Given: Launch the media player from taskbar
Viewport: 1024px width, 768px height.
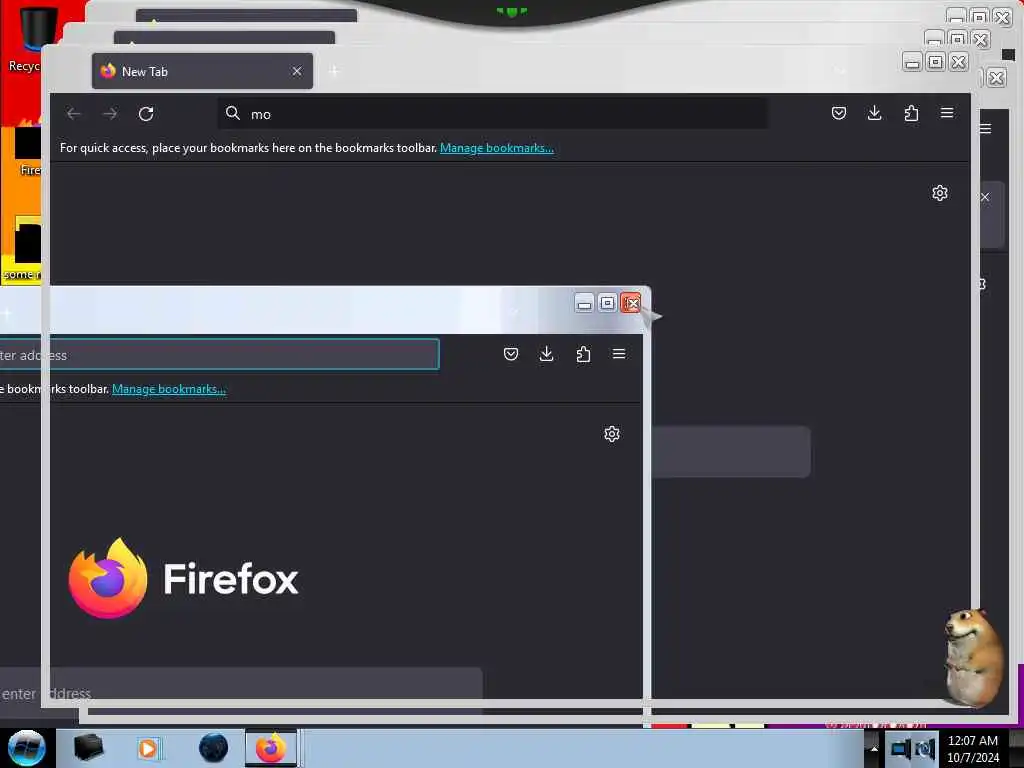Looking at the screenshot, I should click(x=148, y=748).
